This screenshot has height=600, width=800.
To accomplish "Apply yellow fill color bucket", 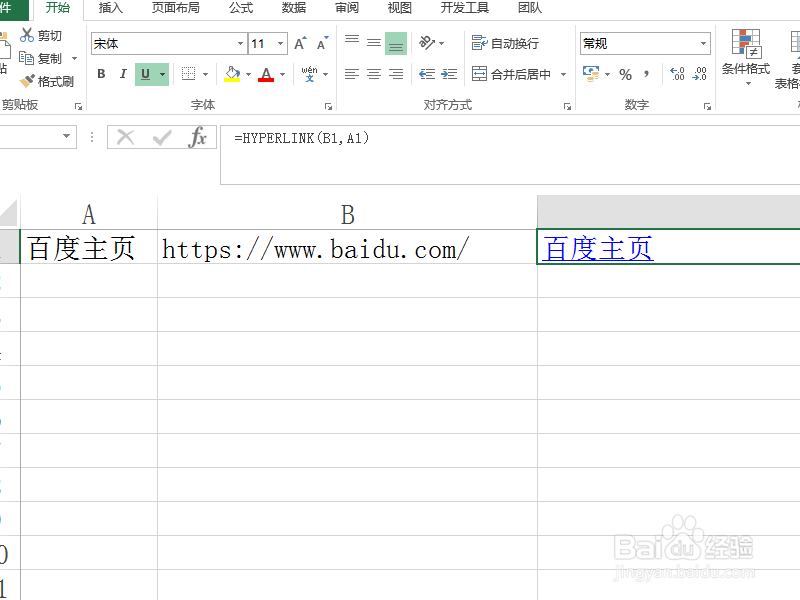I will coord(232,74).
